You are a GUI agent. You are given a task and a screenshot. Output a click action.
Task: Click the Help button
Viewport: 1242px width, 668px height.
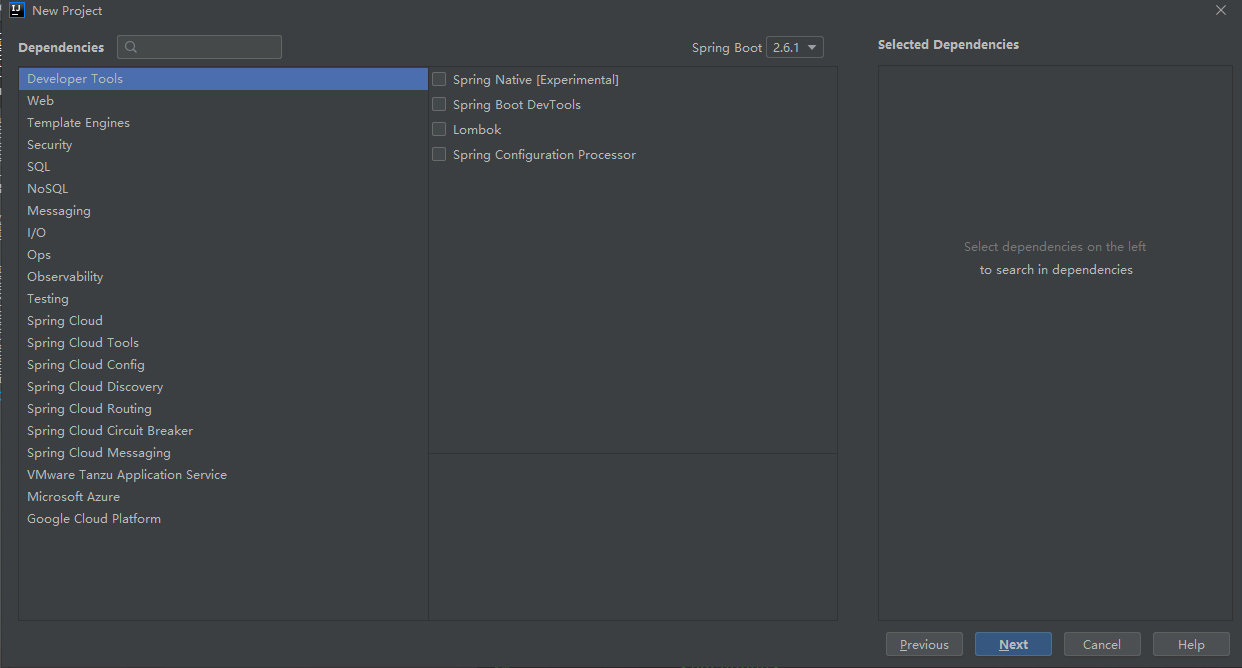click(1191, 644)
